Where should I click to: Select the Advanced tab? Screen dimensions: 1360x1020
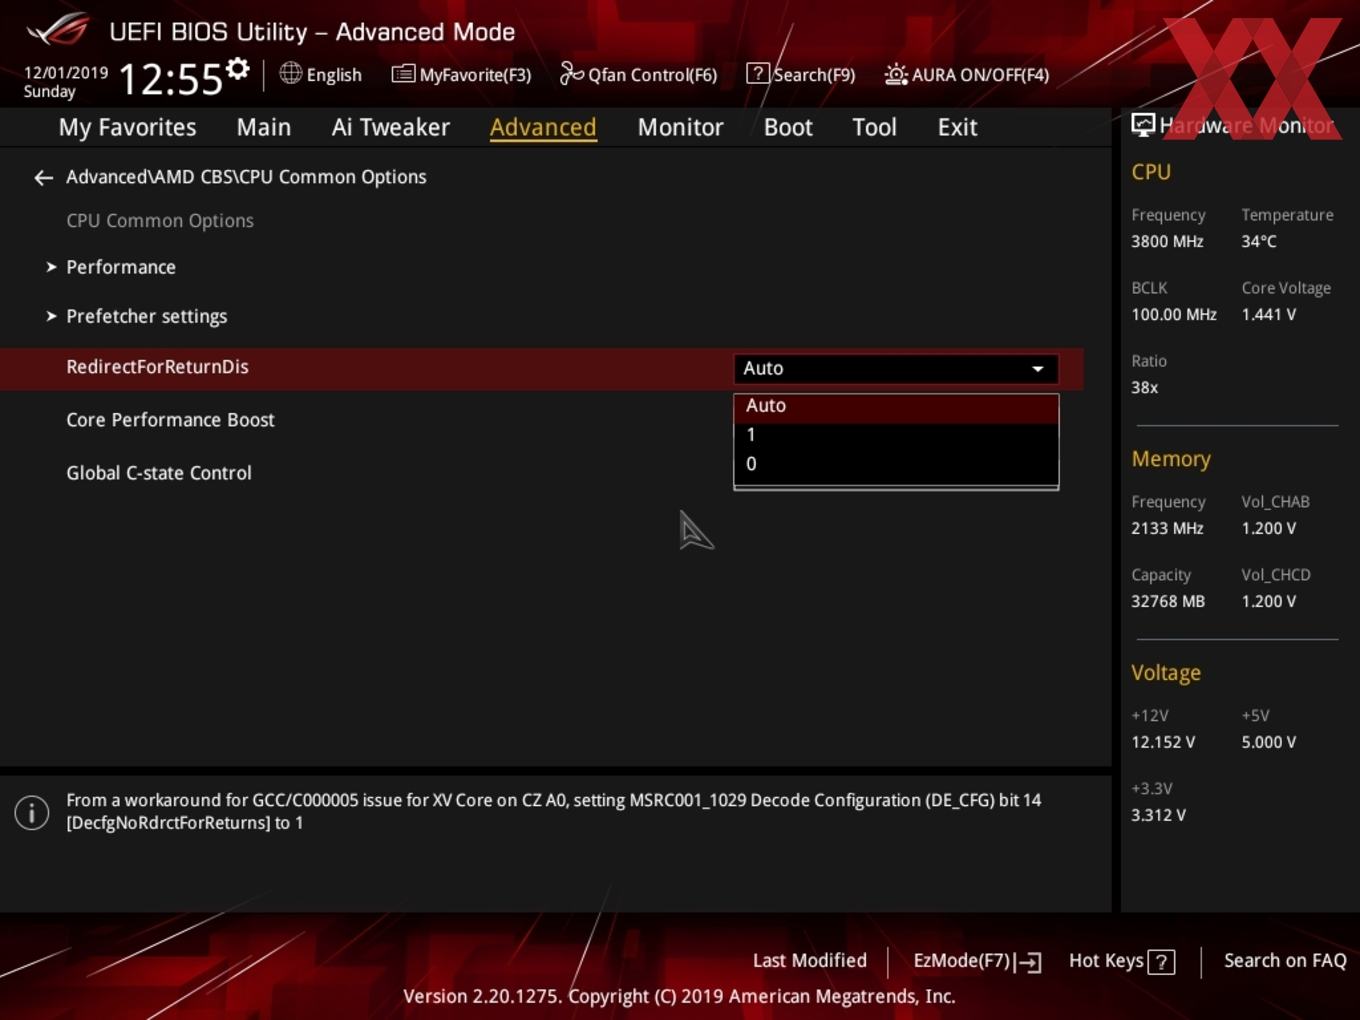coord(543,127)
